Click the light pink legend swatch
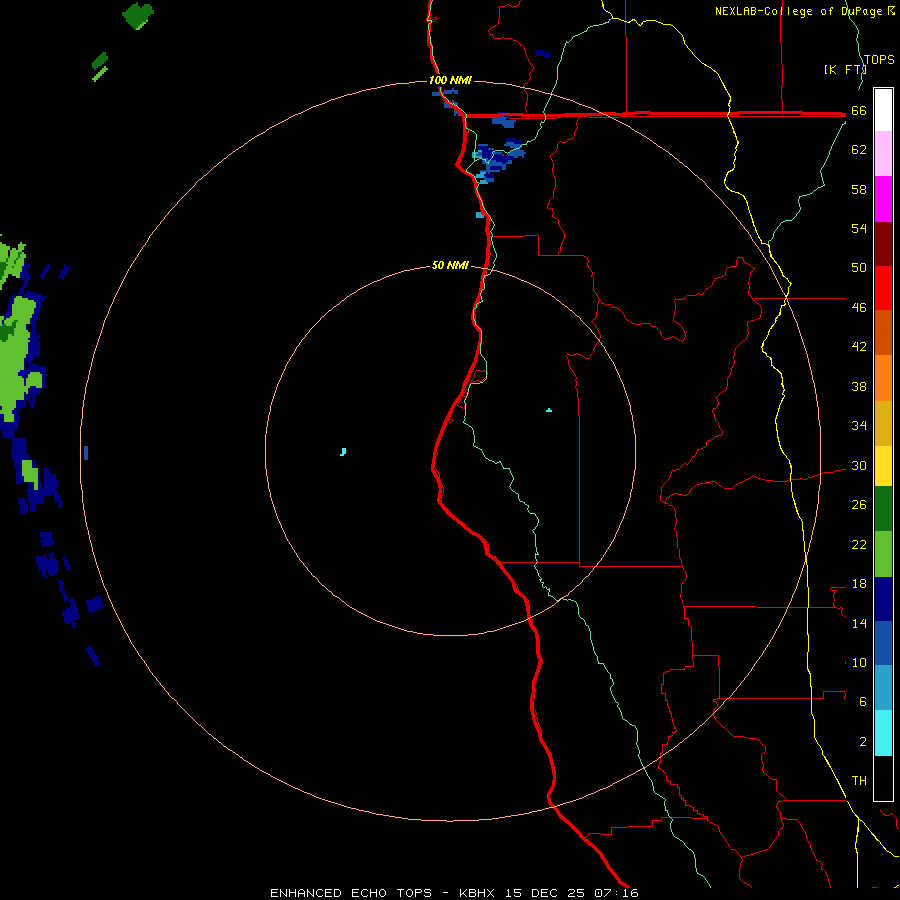Viewport: 900px width, 900px height. coord(883,153)
